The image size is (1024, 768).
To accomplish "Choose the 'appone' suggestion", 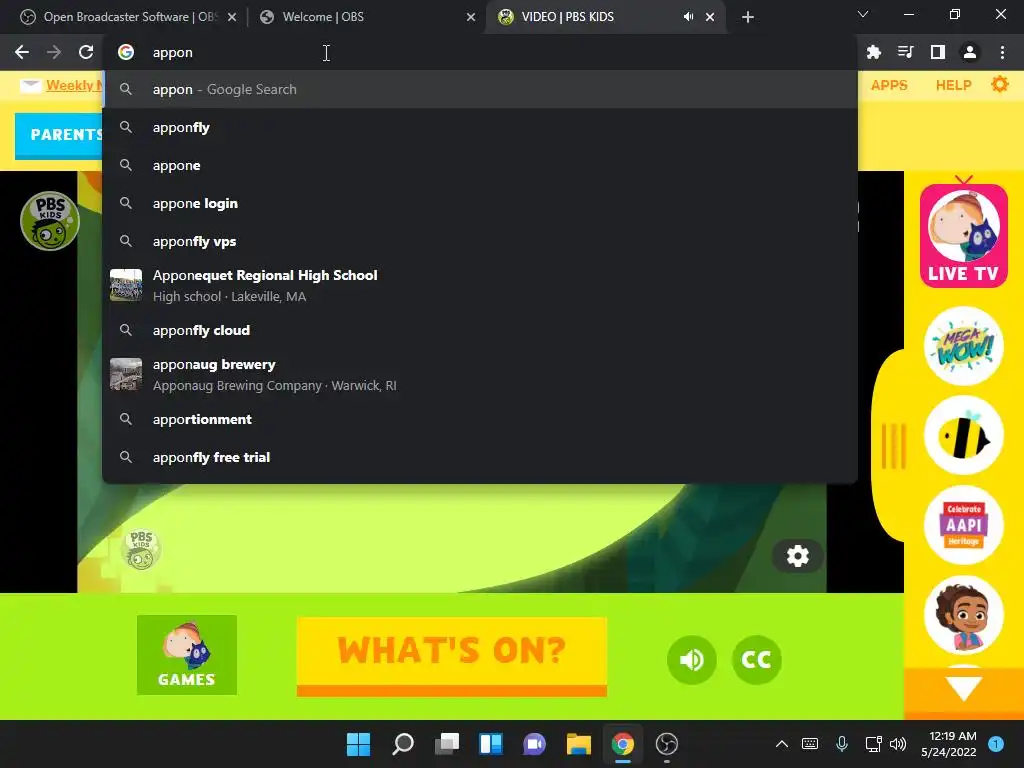I will [480, 165].
